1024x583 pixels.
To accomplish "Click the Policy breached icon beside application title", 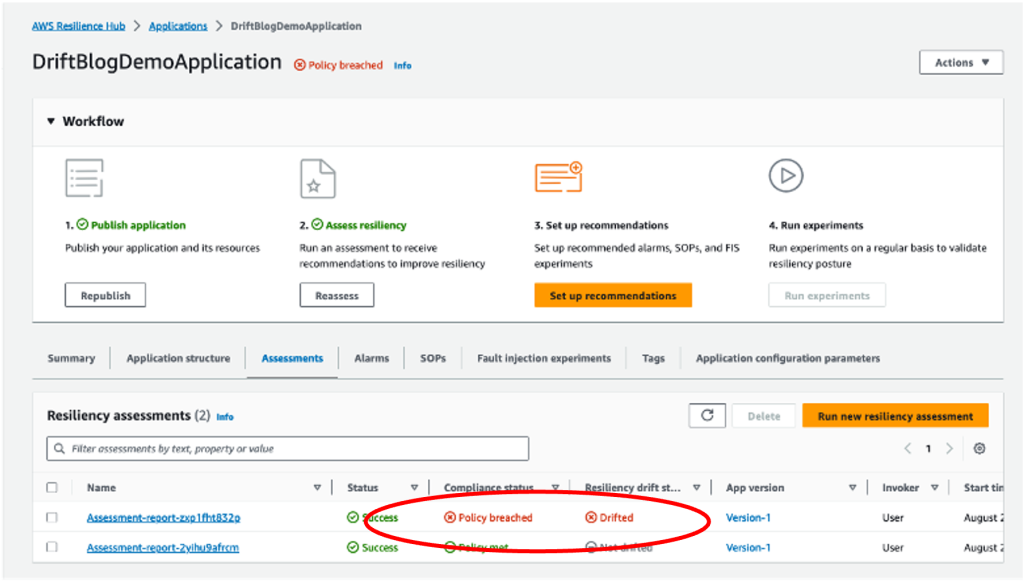I will pyautogui.click(x=300, y=65).
